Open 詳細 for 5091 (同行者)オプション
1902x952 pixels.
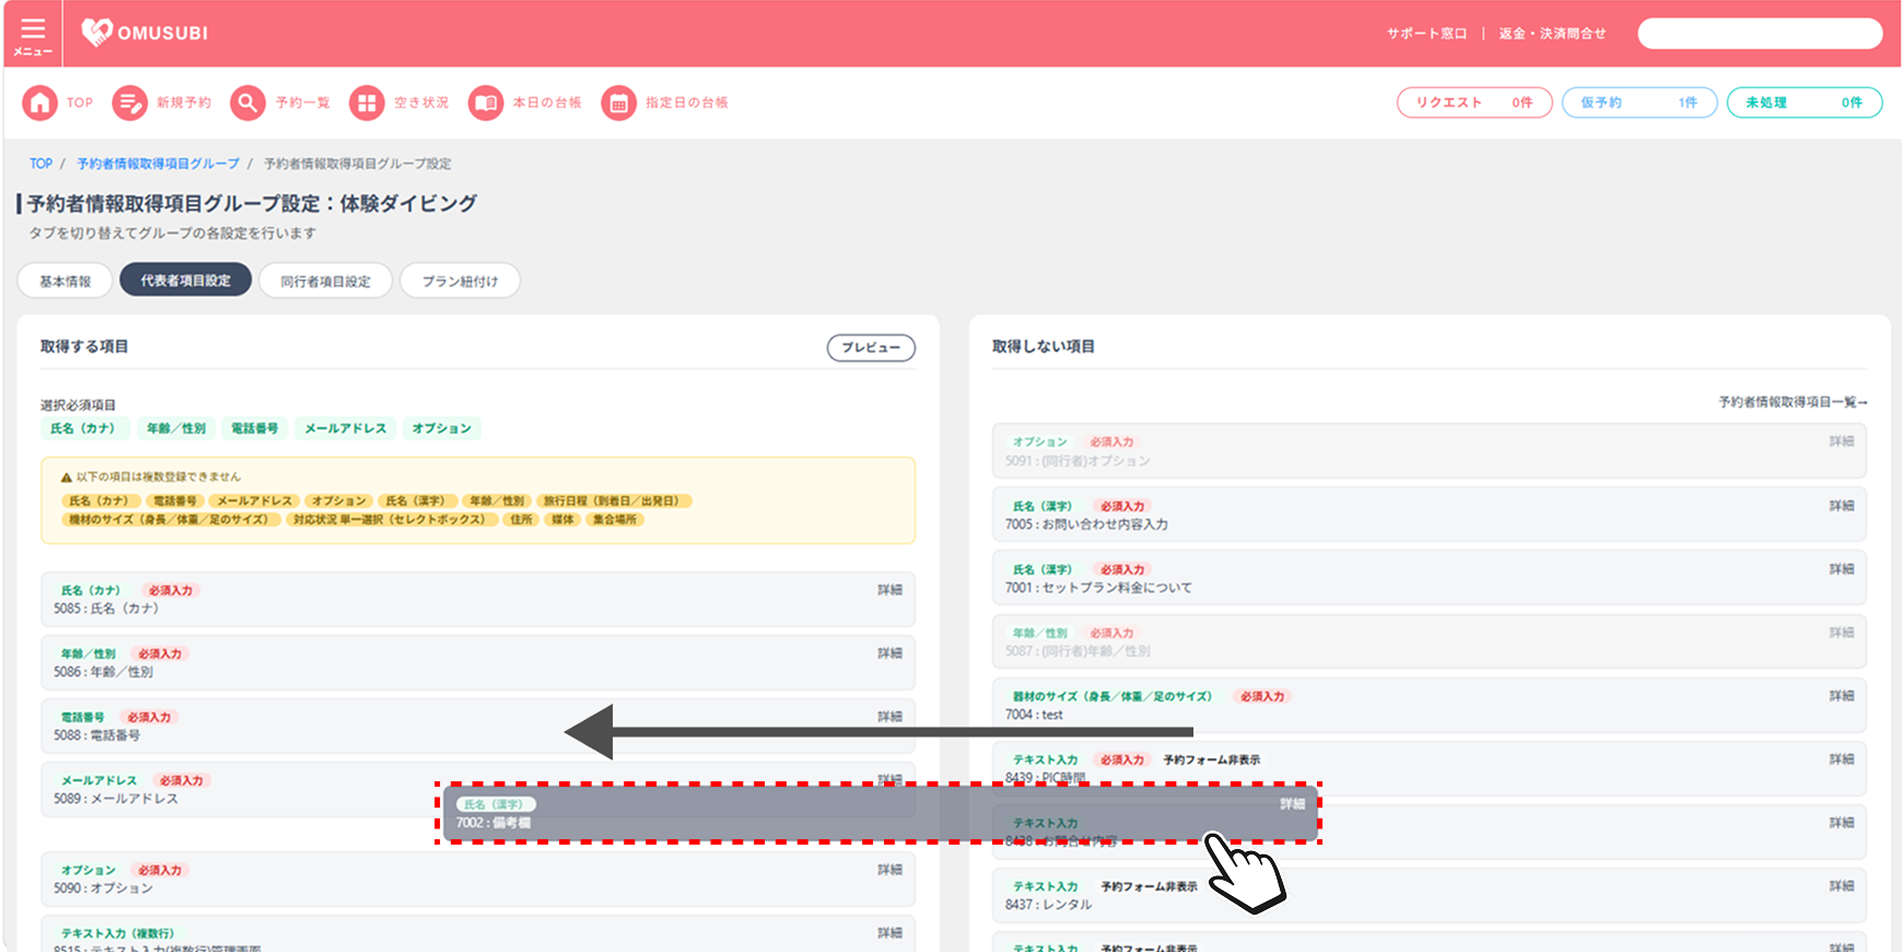(x=1842, y=441)
